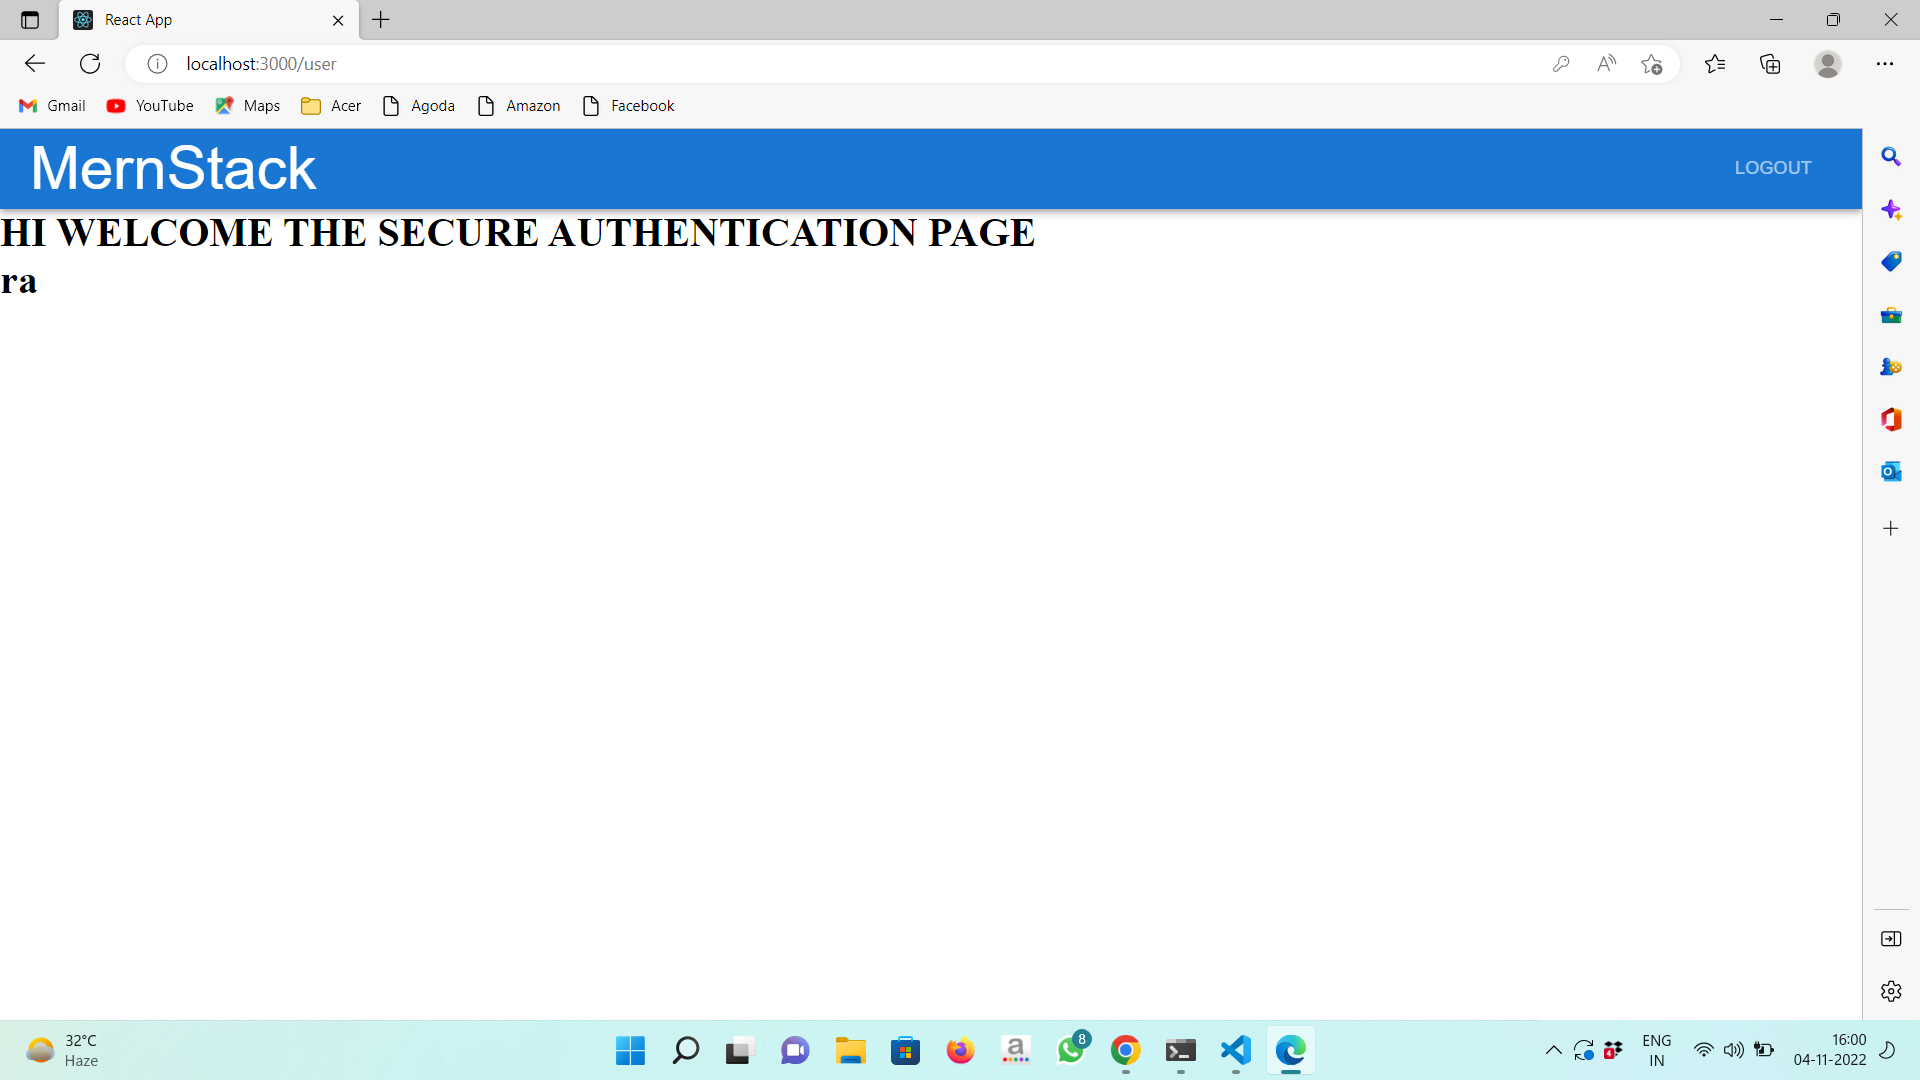Click the LOGOUT button
Screen dimensions: 1920x1080
click(1772, 167)
